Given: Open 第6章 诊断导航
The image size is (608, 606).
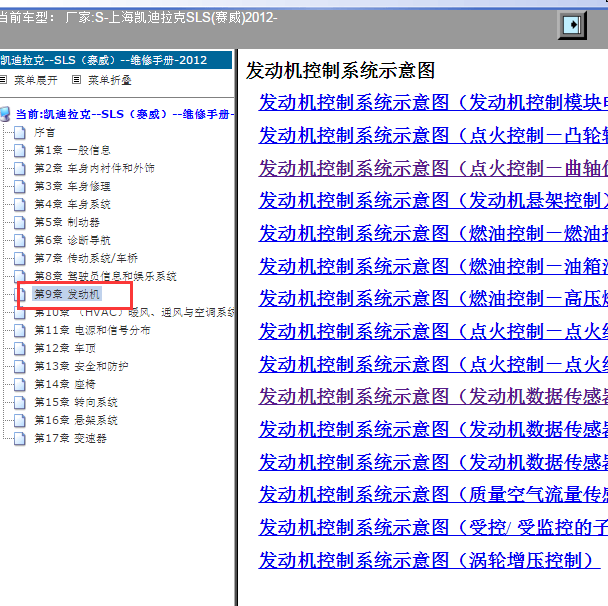Looking at the screenshot, I should coord(72,240).
